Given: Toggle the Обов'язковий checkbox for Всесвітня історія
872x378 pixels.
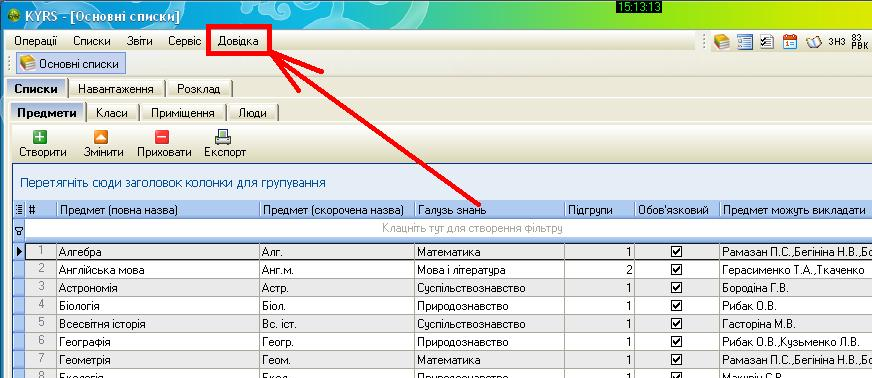Looking at the screenshot, I should (677, 324).
